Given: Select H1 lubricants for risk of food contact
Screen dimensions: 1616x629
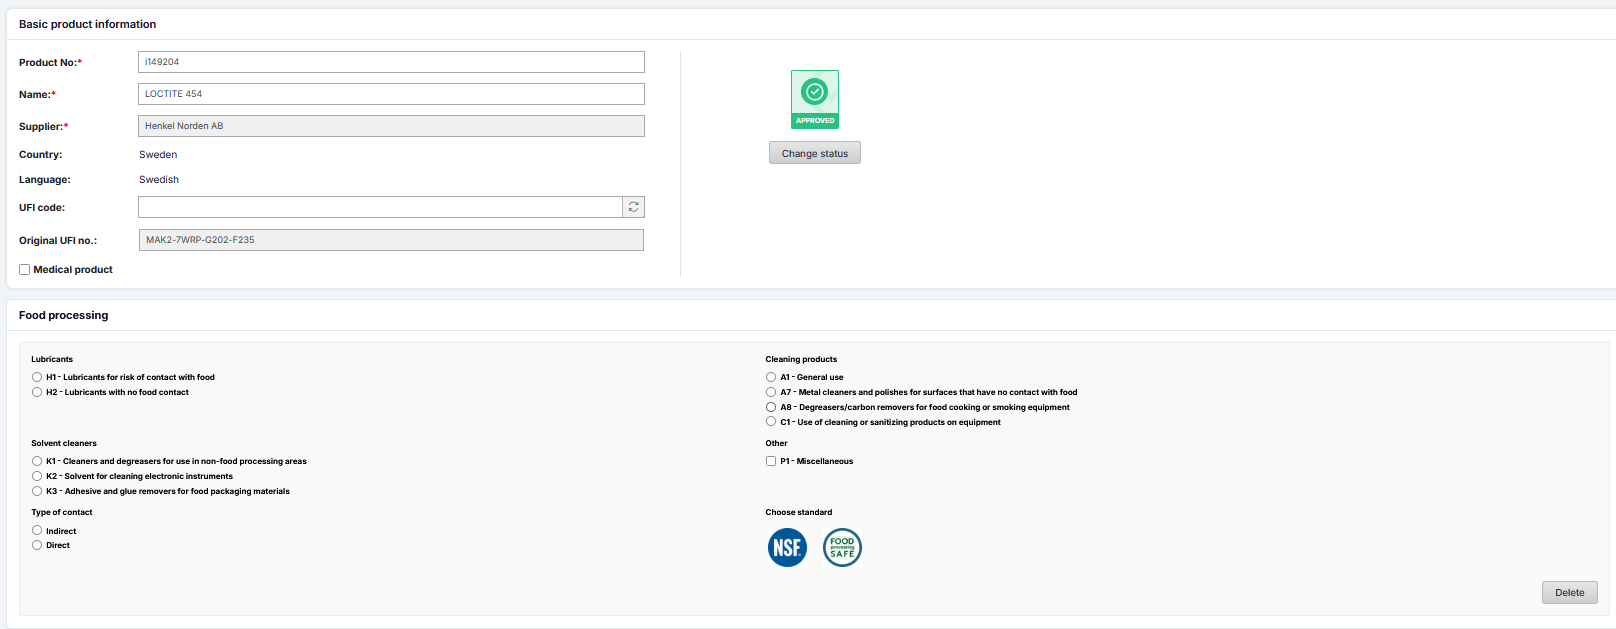Looking at the screenshot, I should 37,377.
